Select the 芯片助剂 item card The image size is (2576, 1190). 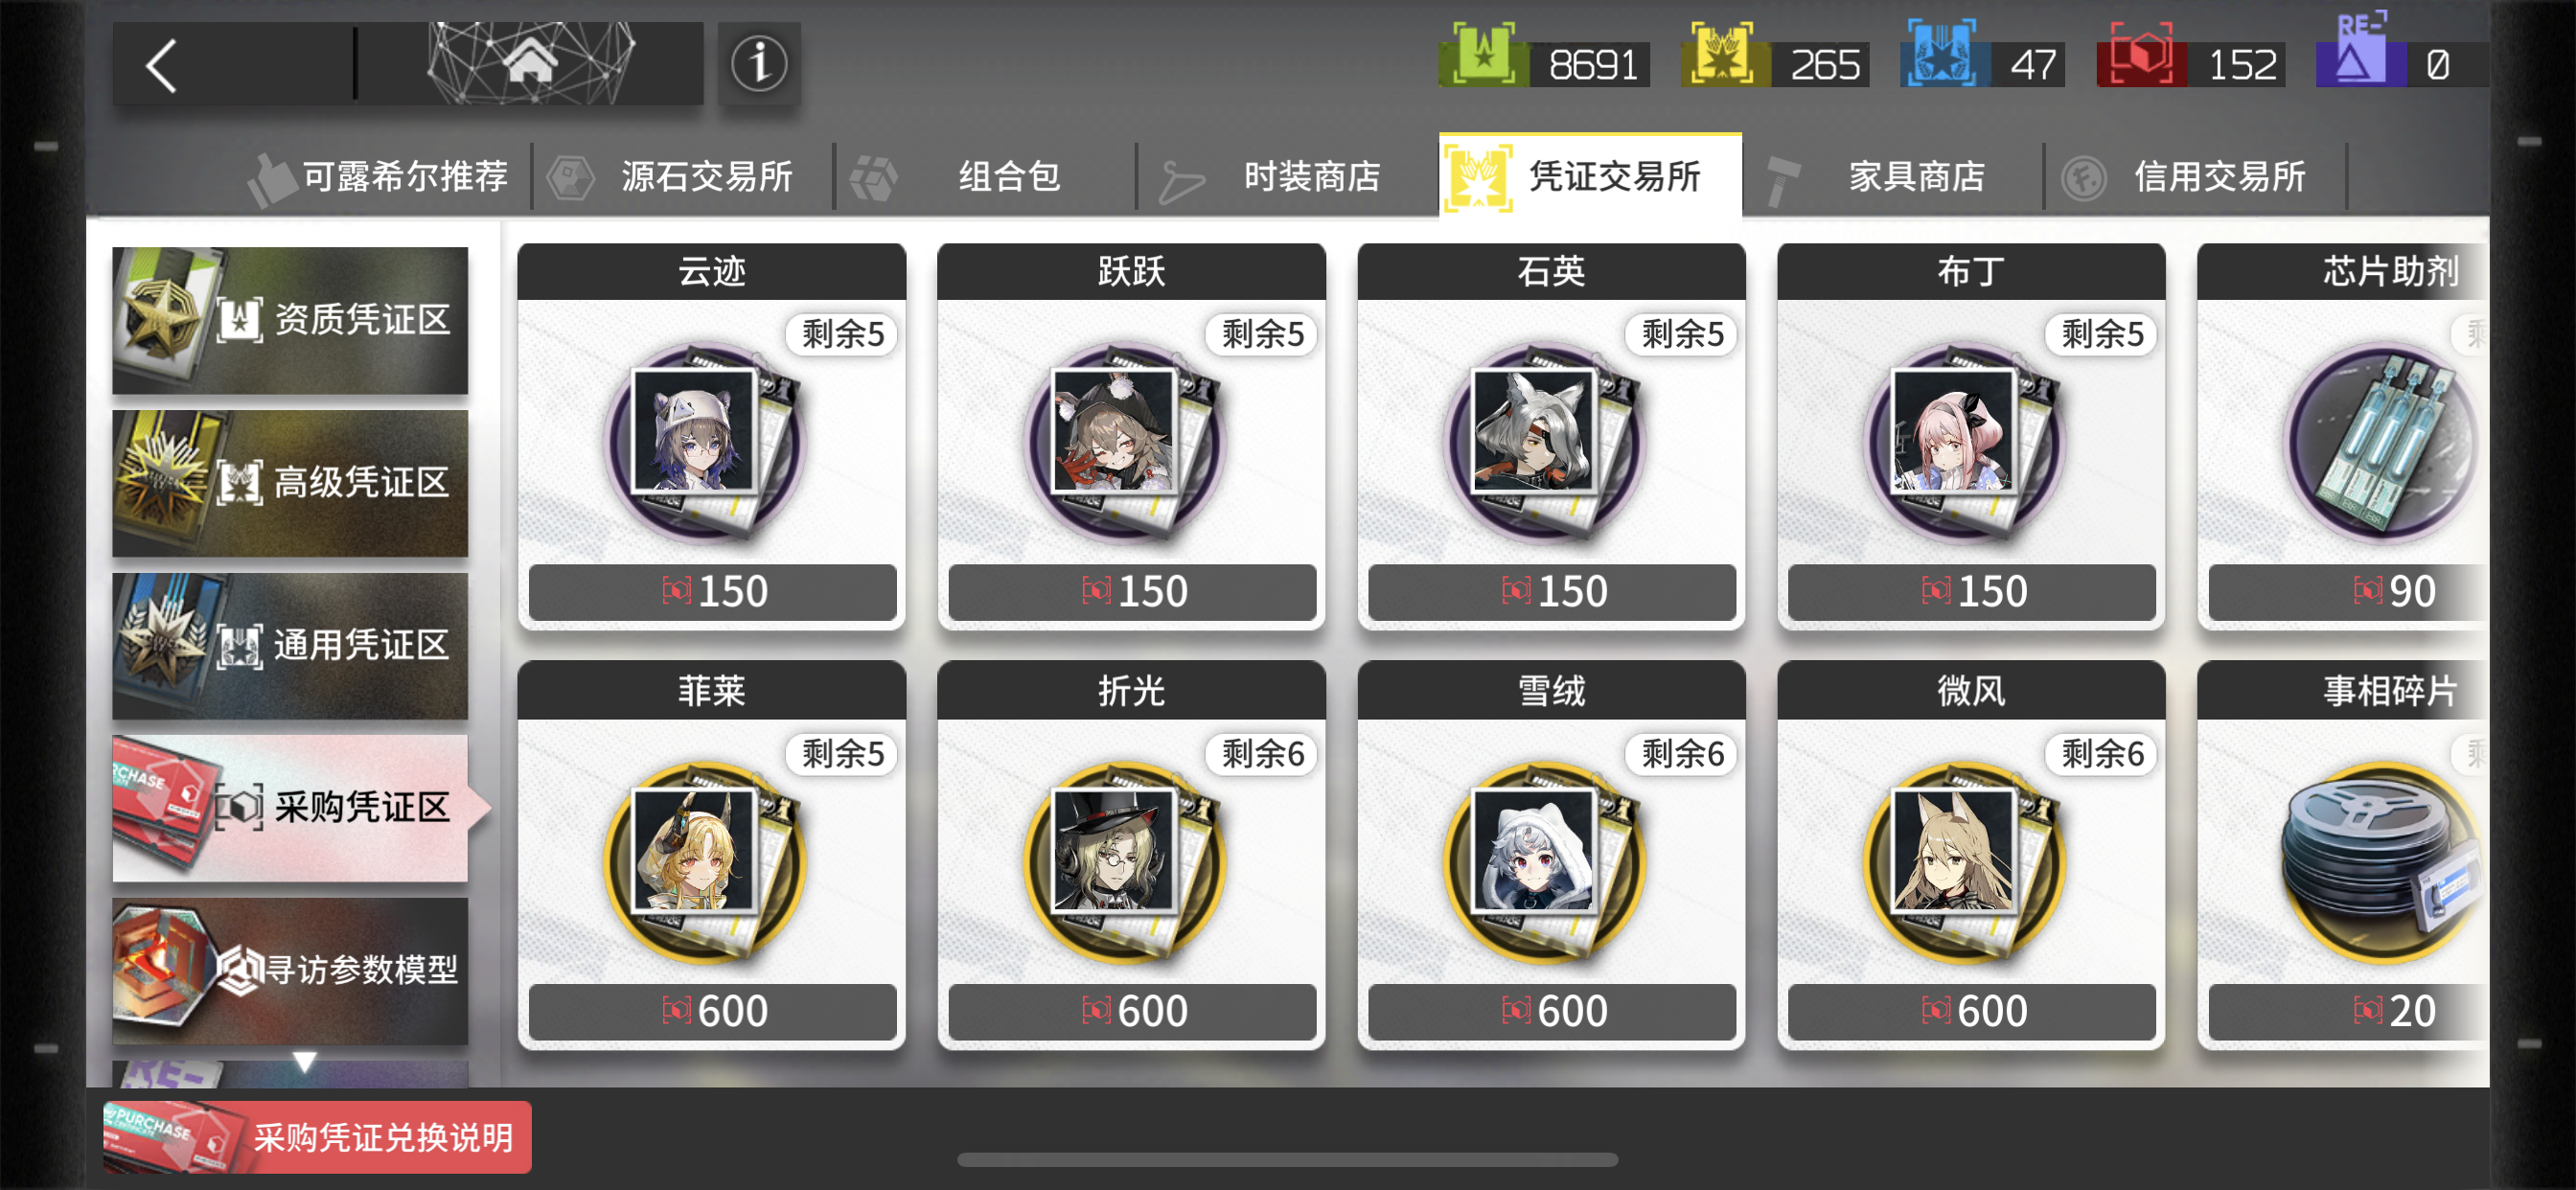[2342, 437]
